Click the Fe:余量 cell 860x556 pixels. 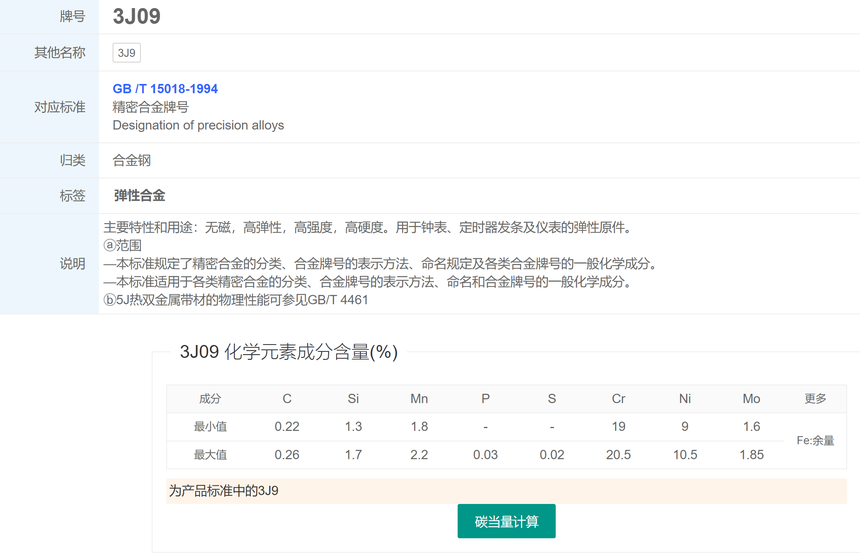pyautogui.click(x=815, y=440)
